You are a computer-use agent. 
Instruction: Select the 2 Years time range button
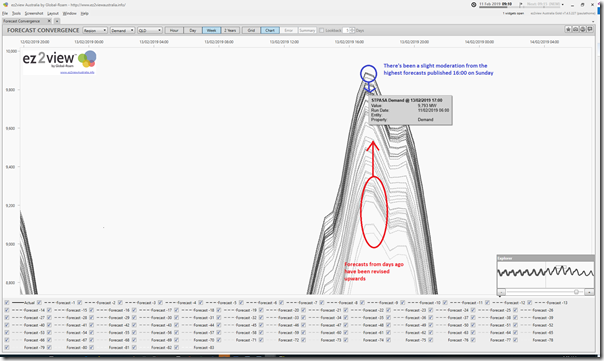click(x=230, y=30)
